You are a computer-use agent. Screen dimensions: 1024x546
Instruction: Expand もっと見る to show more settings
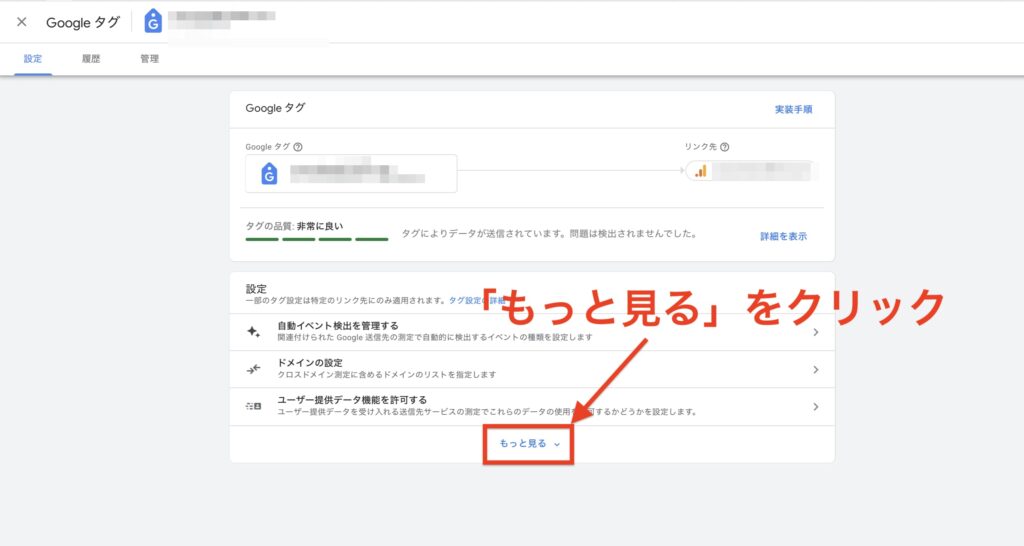pos(529,443)
